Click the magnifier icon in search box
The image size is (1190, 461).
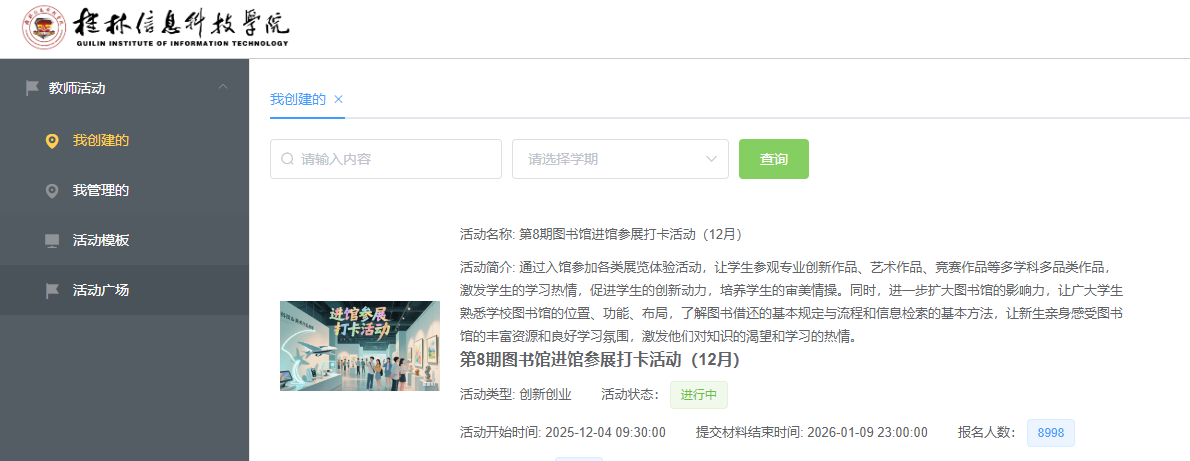click(x=288, y=159)
